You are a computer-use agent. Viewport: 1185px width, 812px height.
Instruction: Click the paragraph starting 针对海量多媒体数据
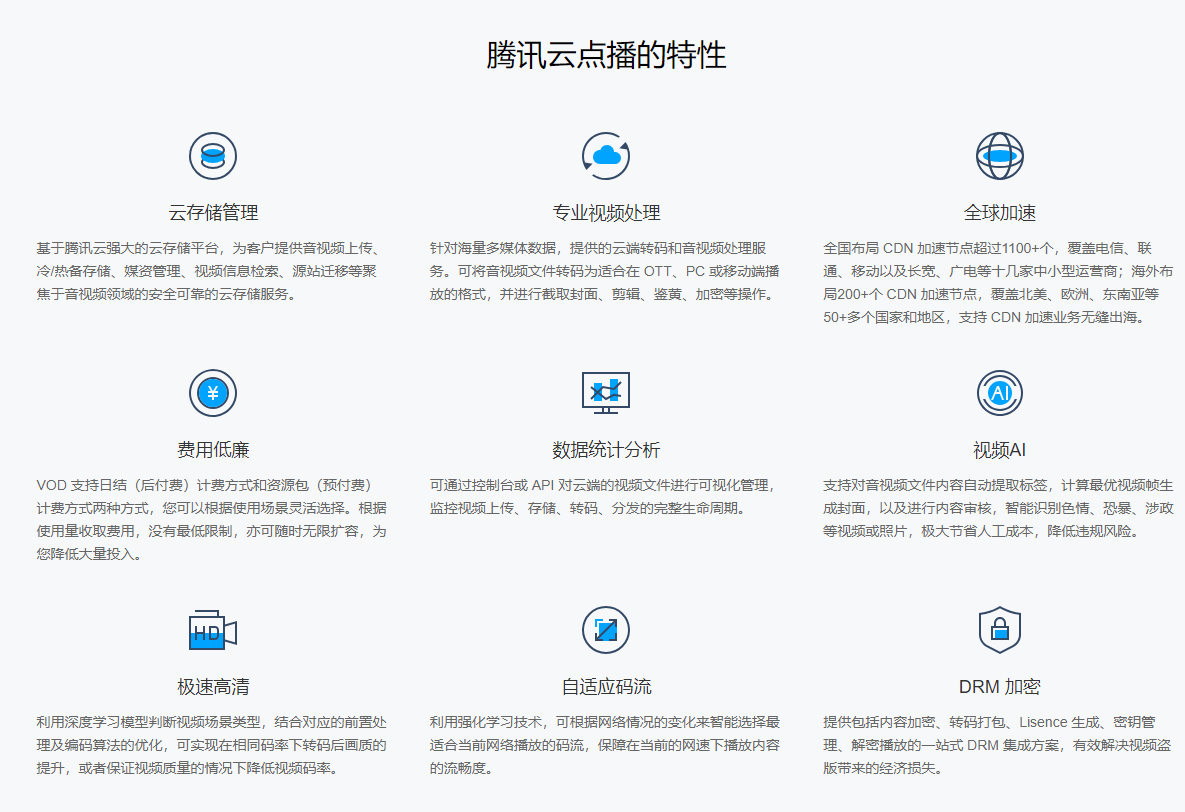[605, 271]
